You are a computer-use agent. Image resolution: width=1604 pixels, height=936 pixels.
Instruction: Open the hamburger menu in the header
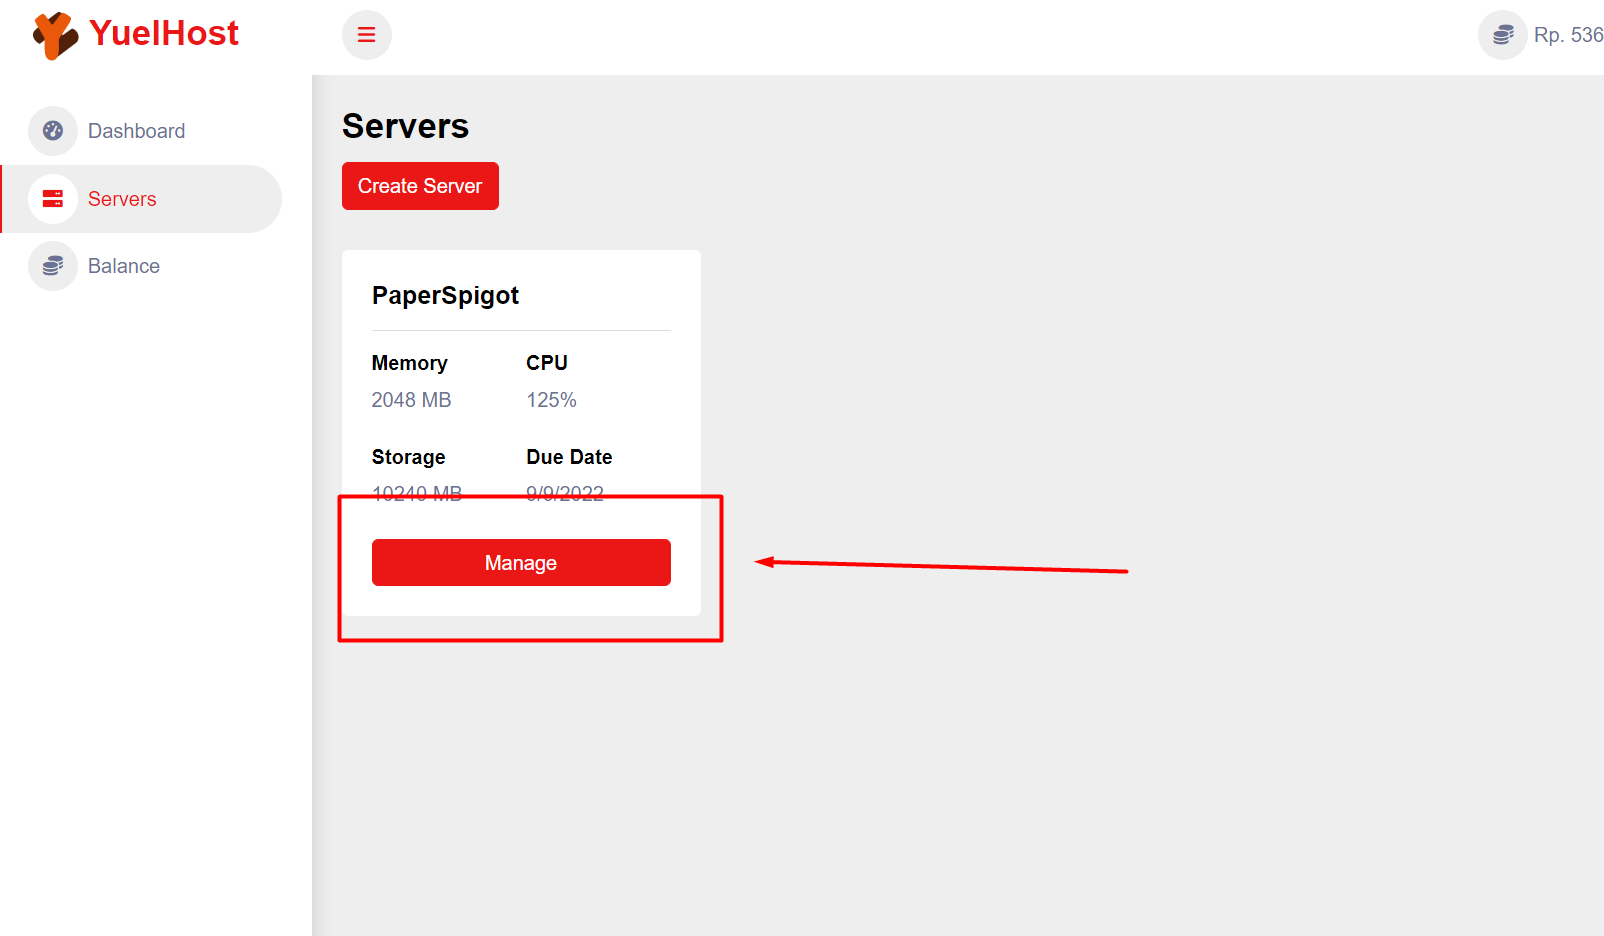pyautogui.click(x=366, y=34)
